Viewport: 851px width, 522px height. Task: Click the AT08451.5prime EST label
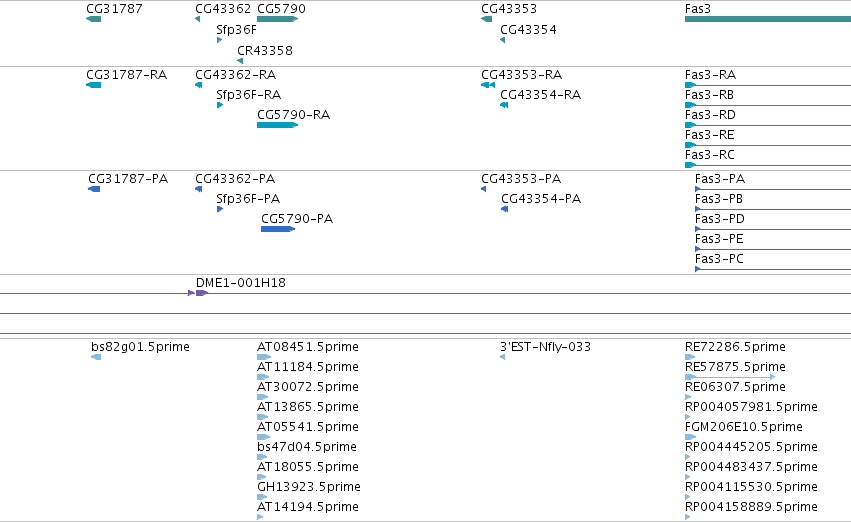pyautogui.click(x=308, y=347)
